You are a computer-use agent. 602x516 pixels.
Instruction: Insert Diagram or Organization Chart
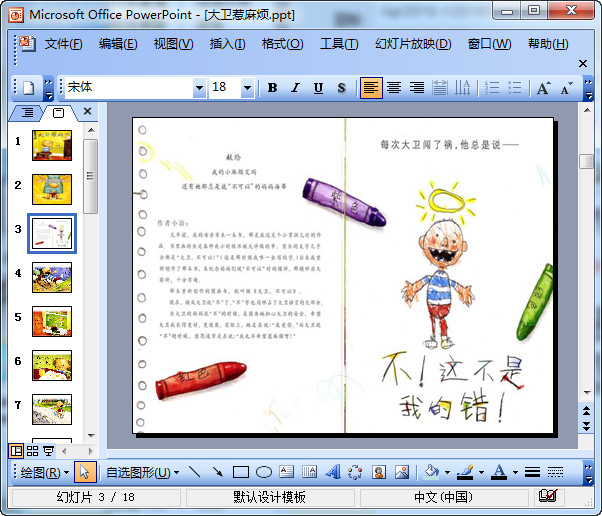(x=355, y=472)
